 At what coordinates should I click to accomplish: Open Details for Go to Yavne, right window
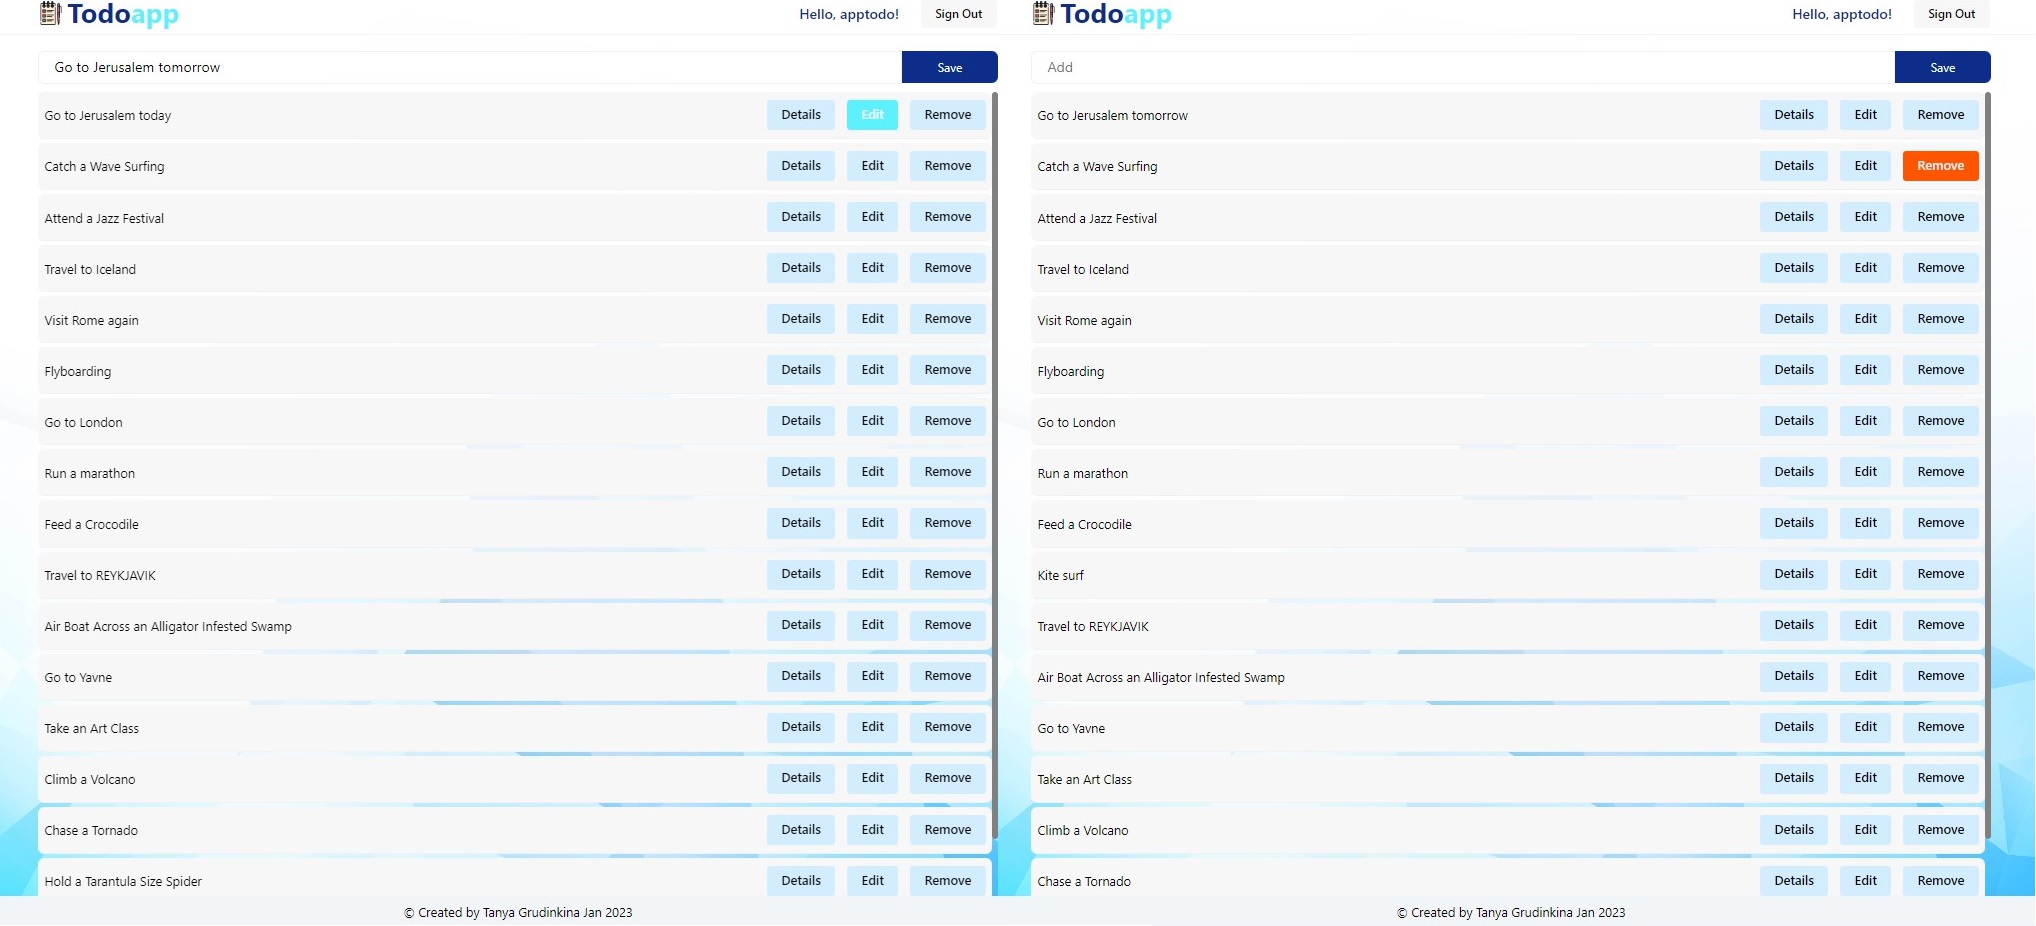tap(1794, 727)
